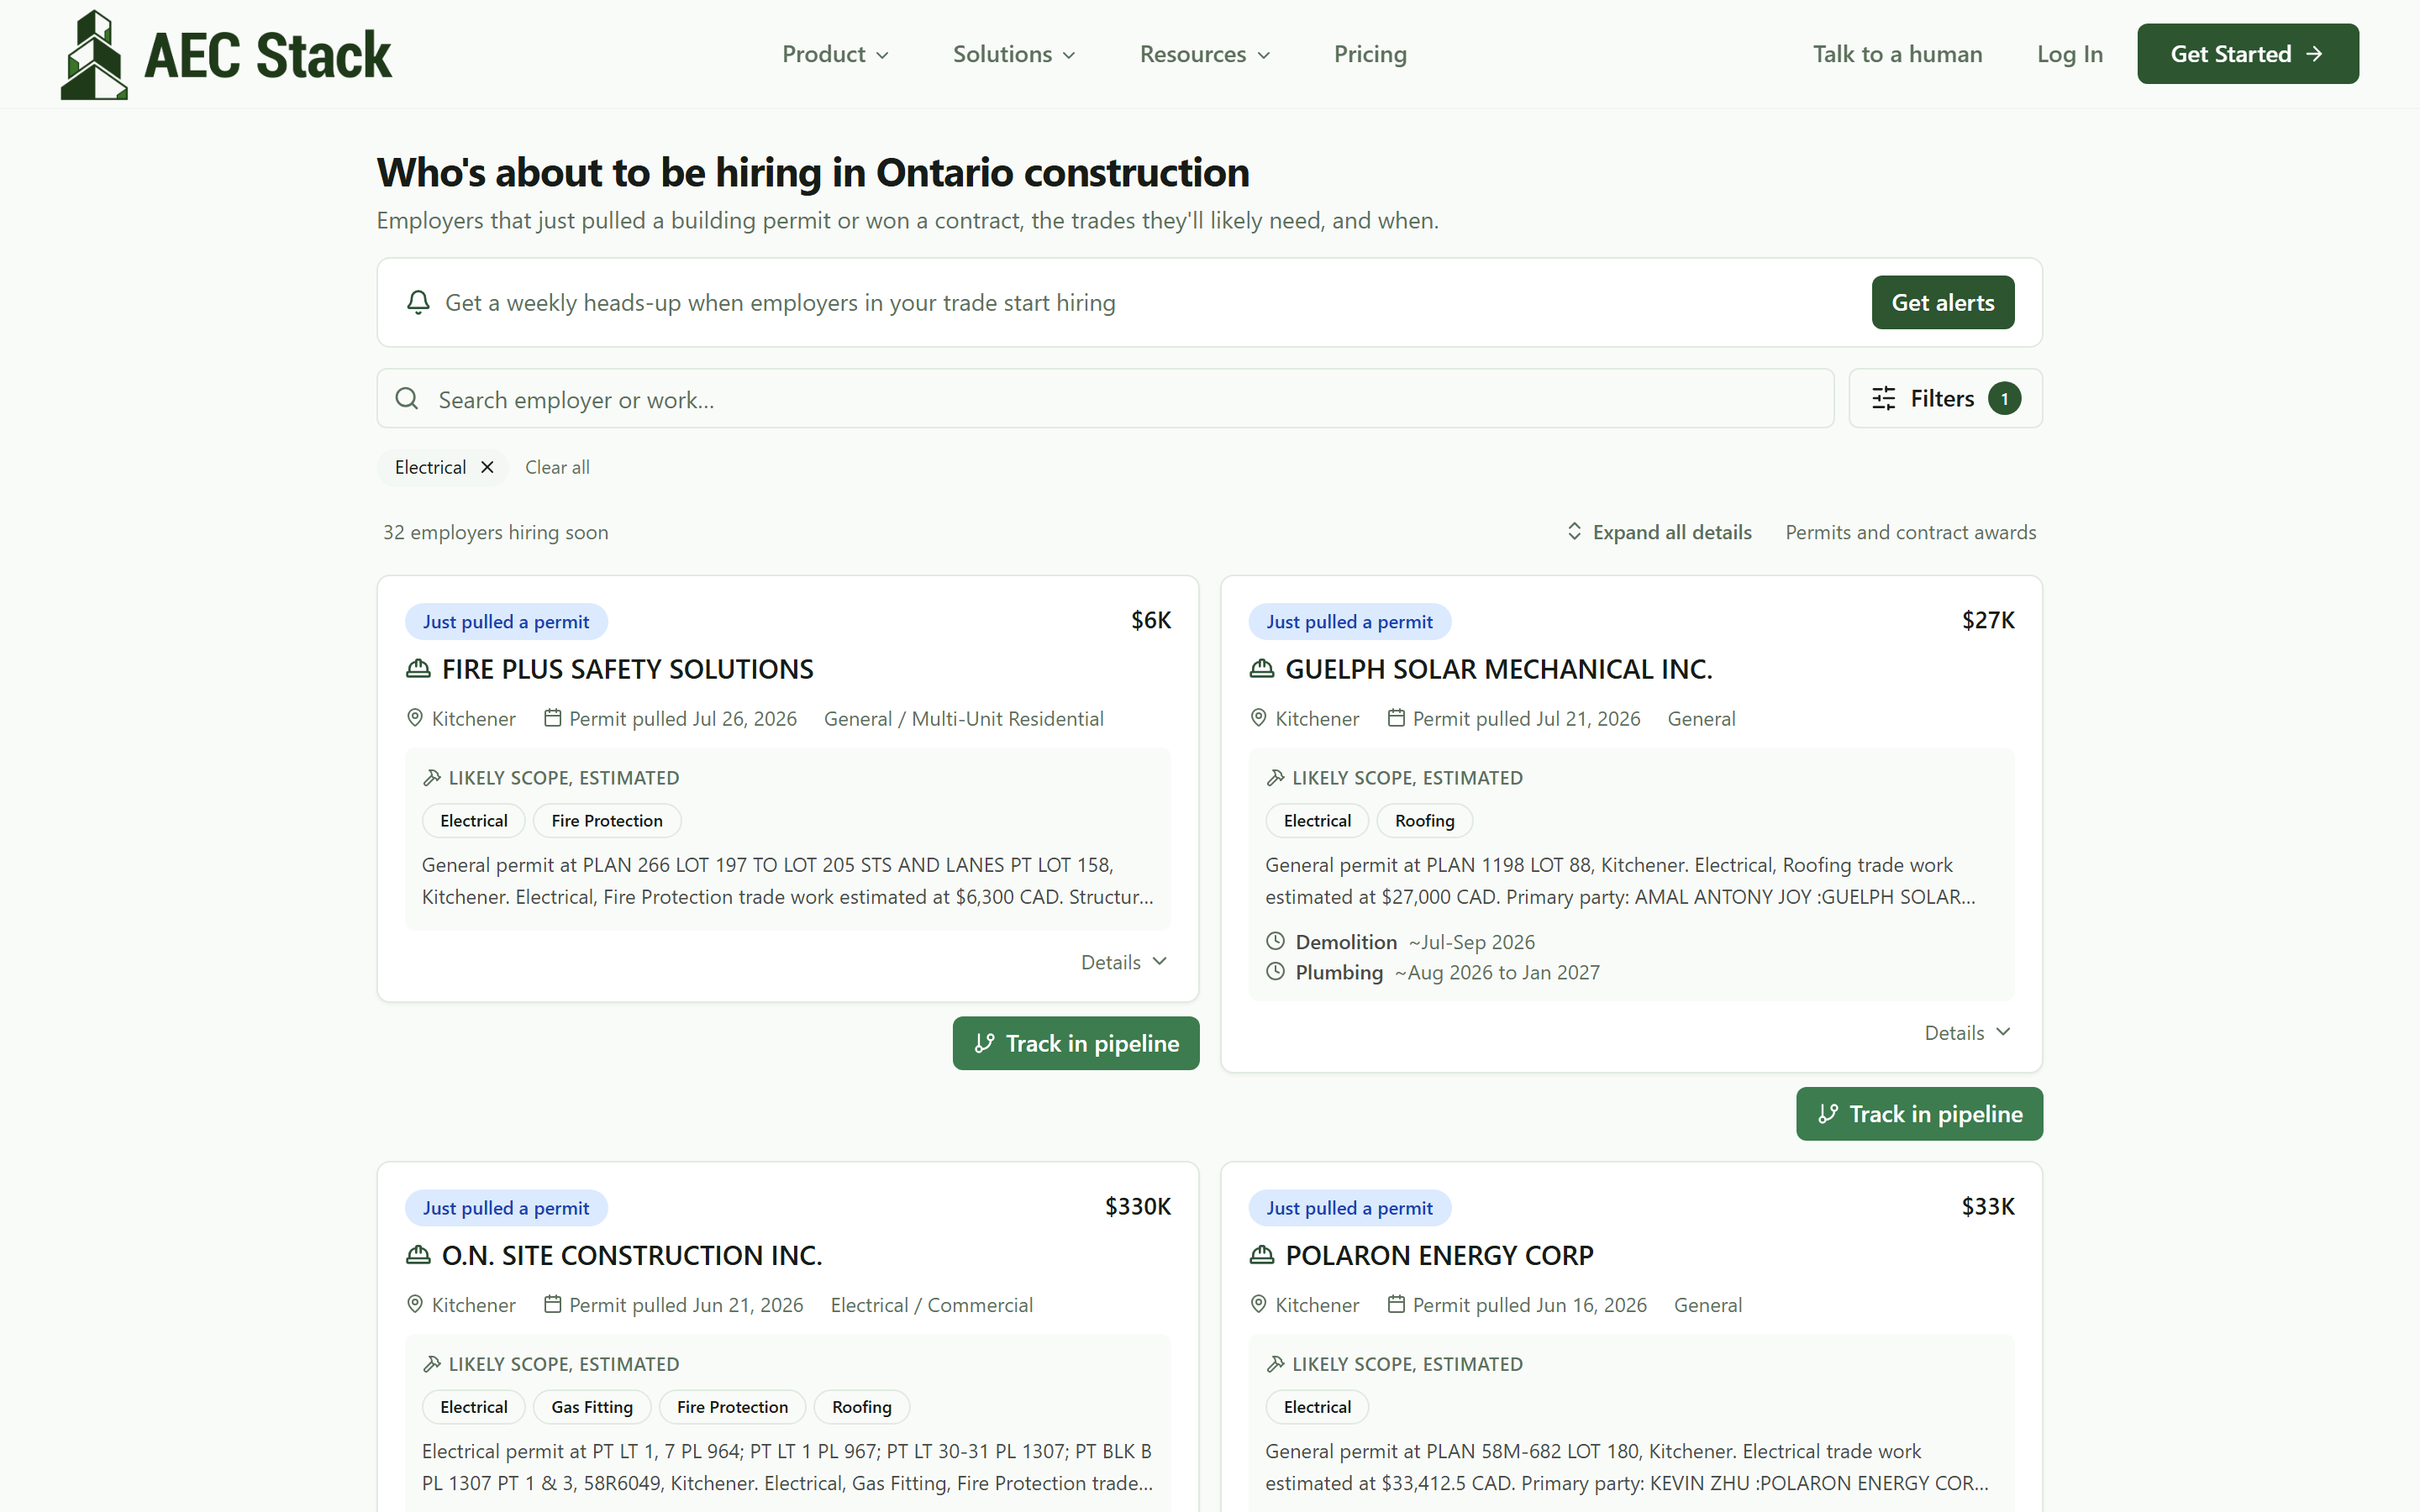Click hard hat icon beside GUELPH SOLAR MECHANICAL INC.

[1262, 669]
